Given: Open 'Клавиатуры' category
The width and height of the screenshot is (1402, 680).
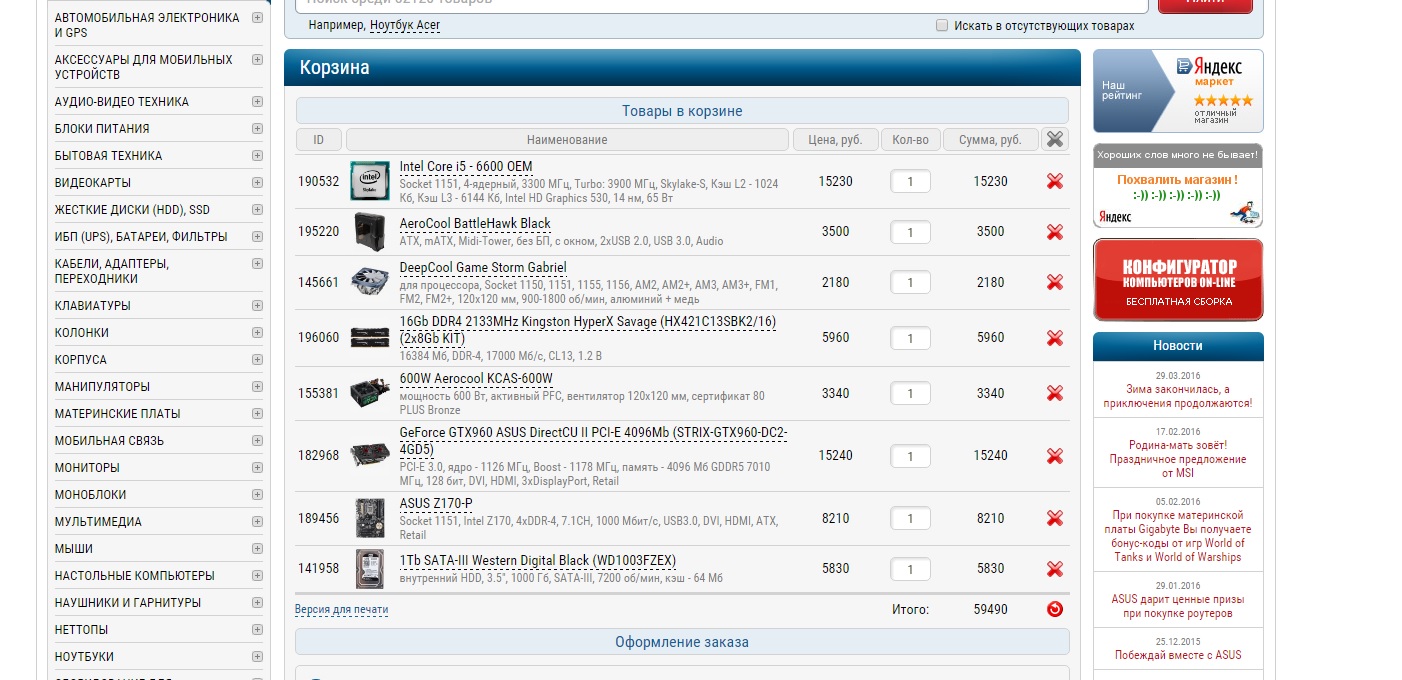Looking at the screenshot, I should coord(92,306).
